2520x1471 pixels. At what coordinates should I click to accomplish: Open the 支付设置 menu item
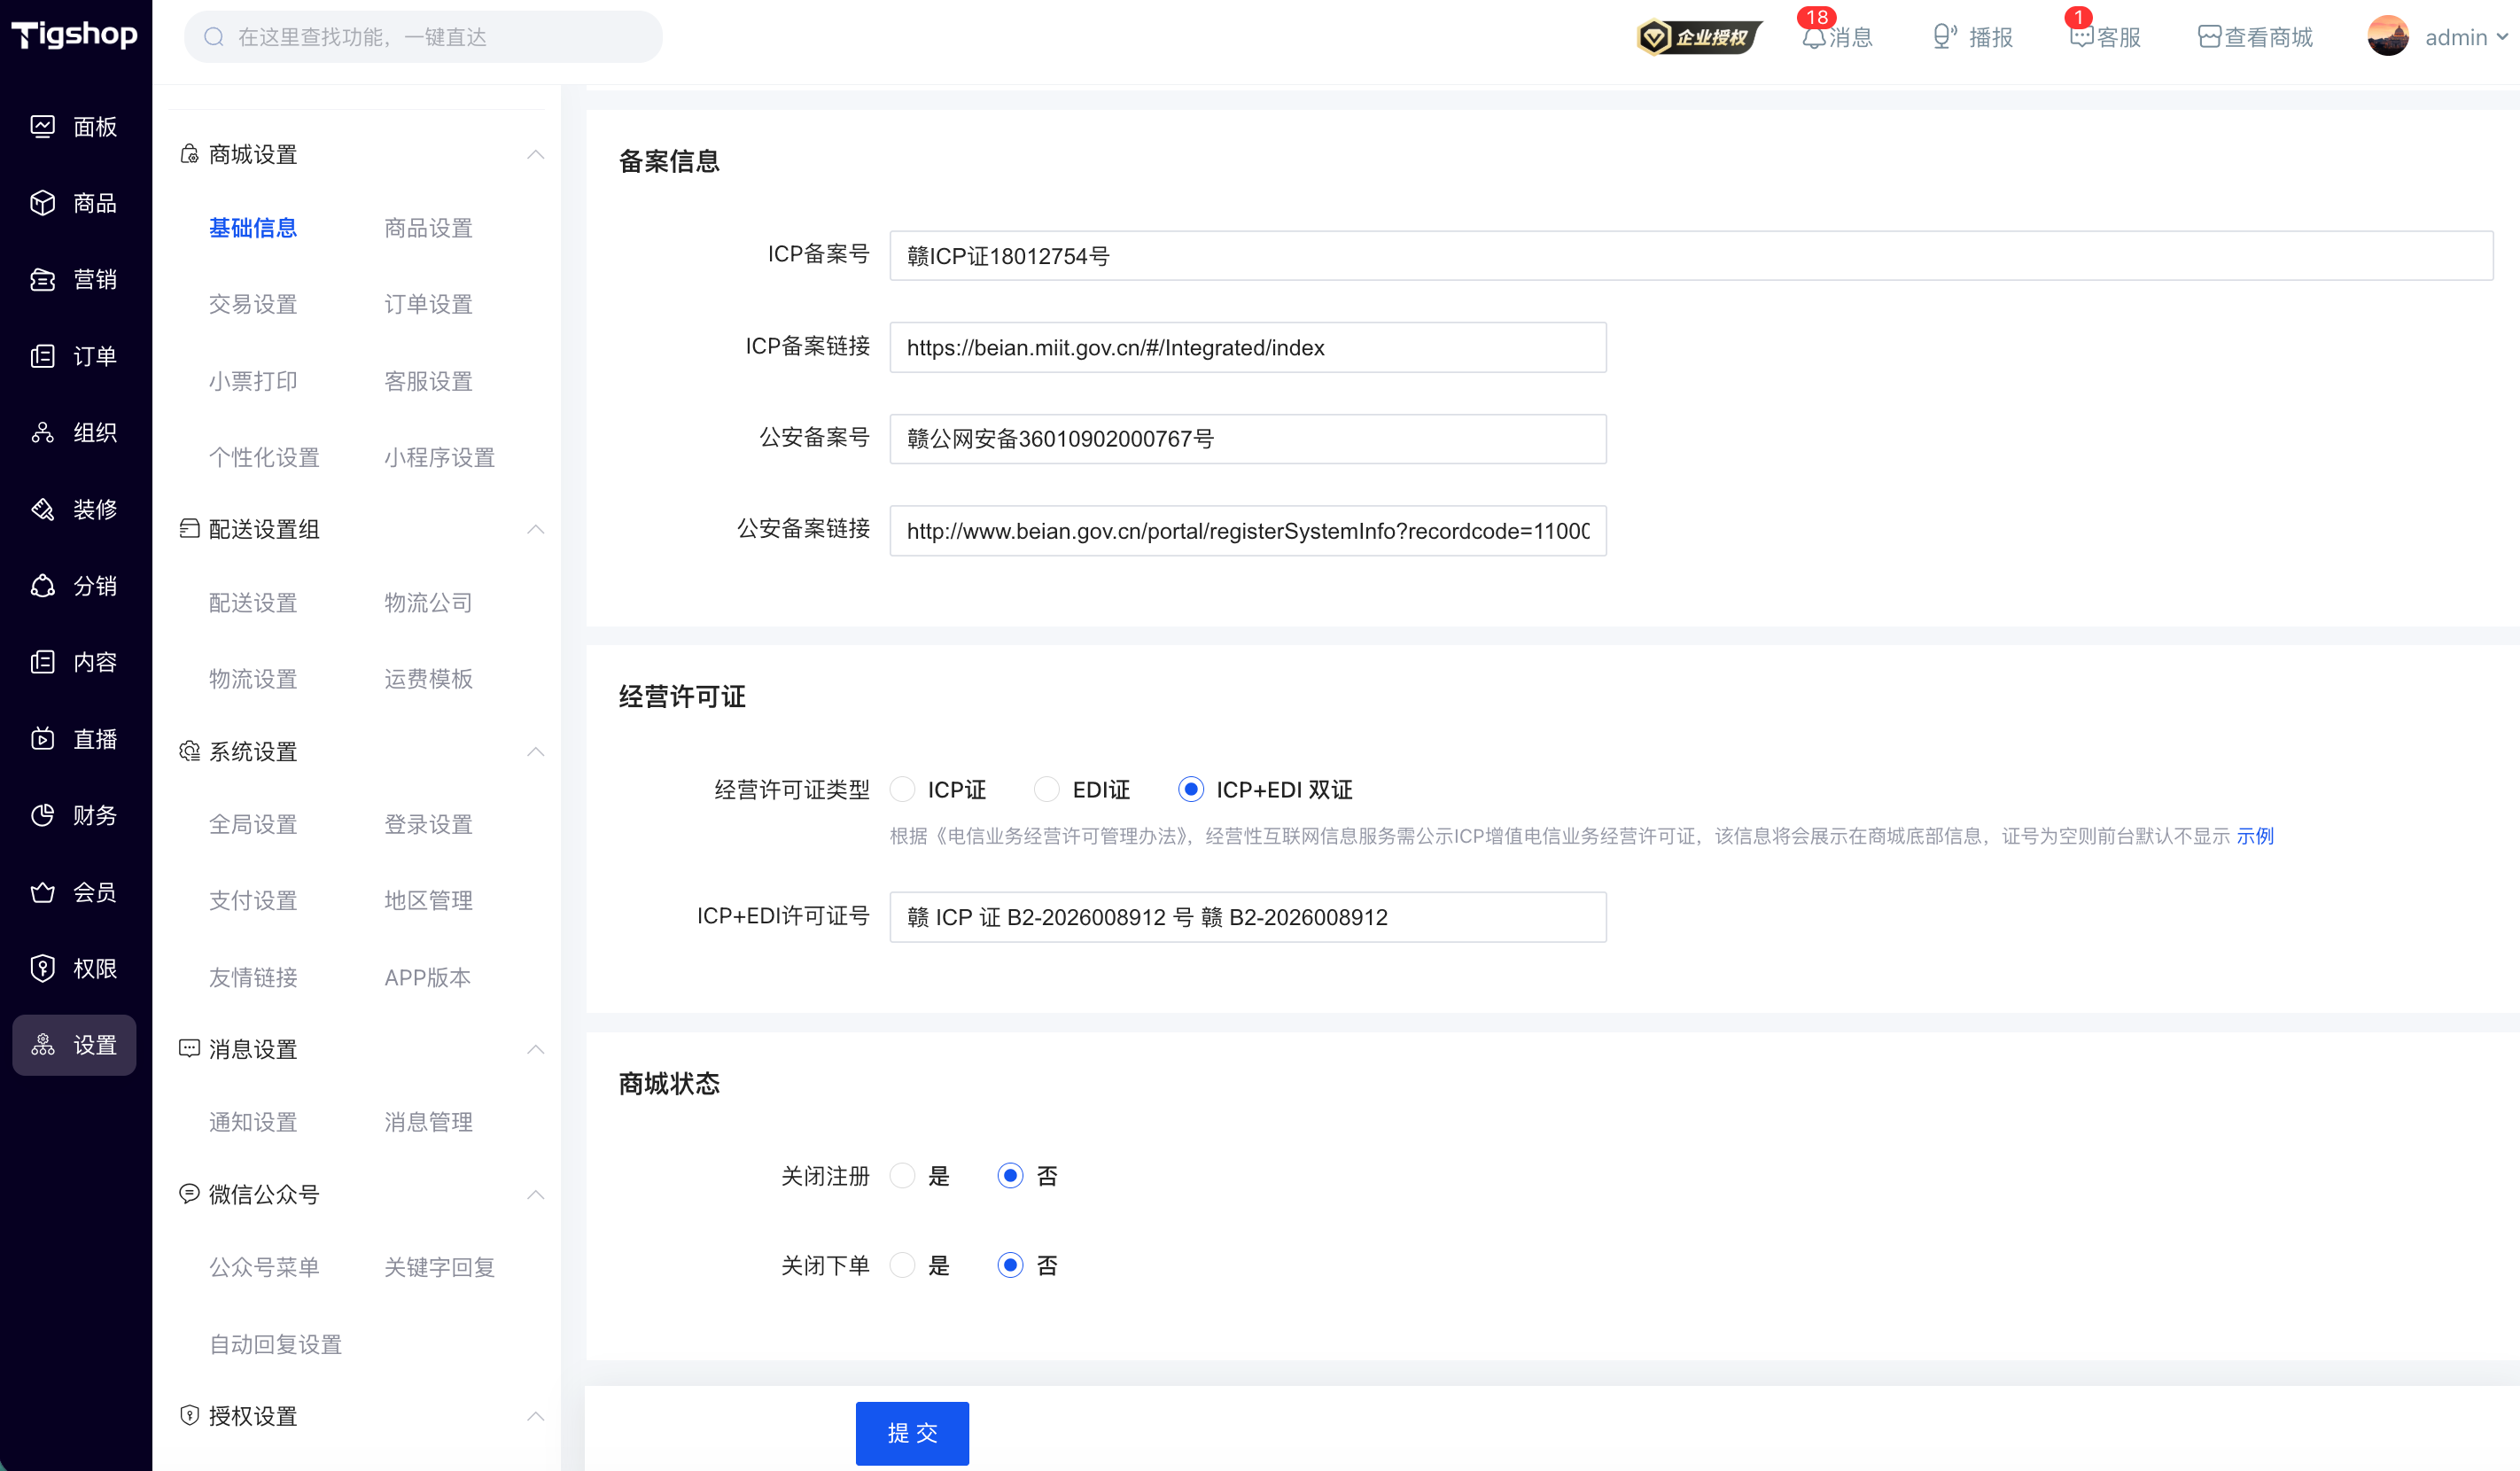[253, 900]
